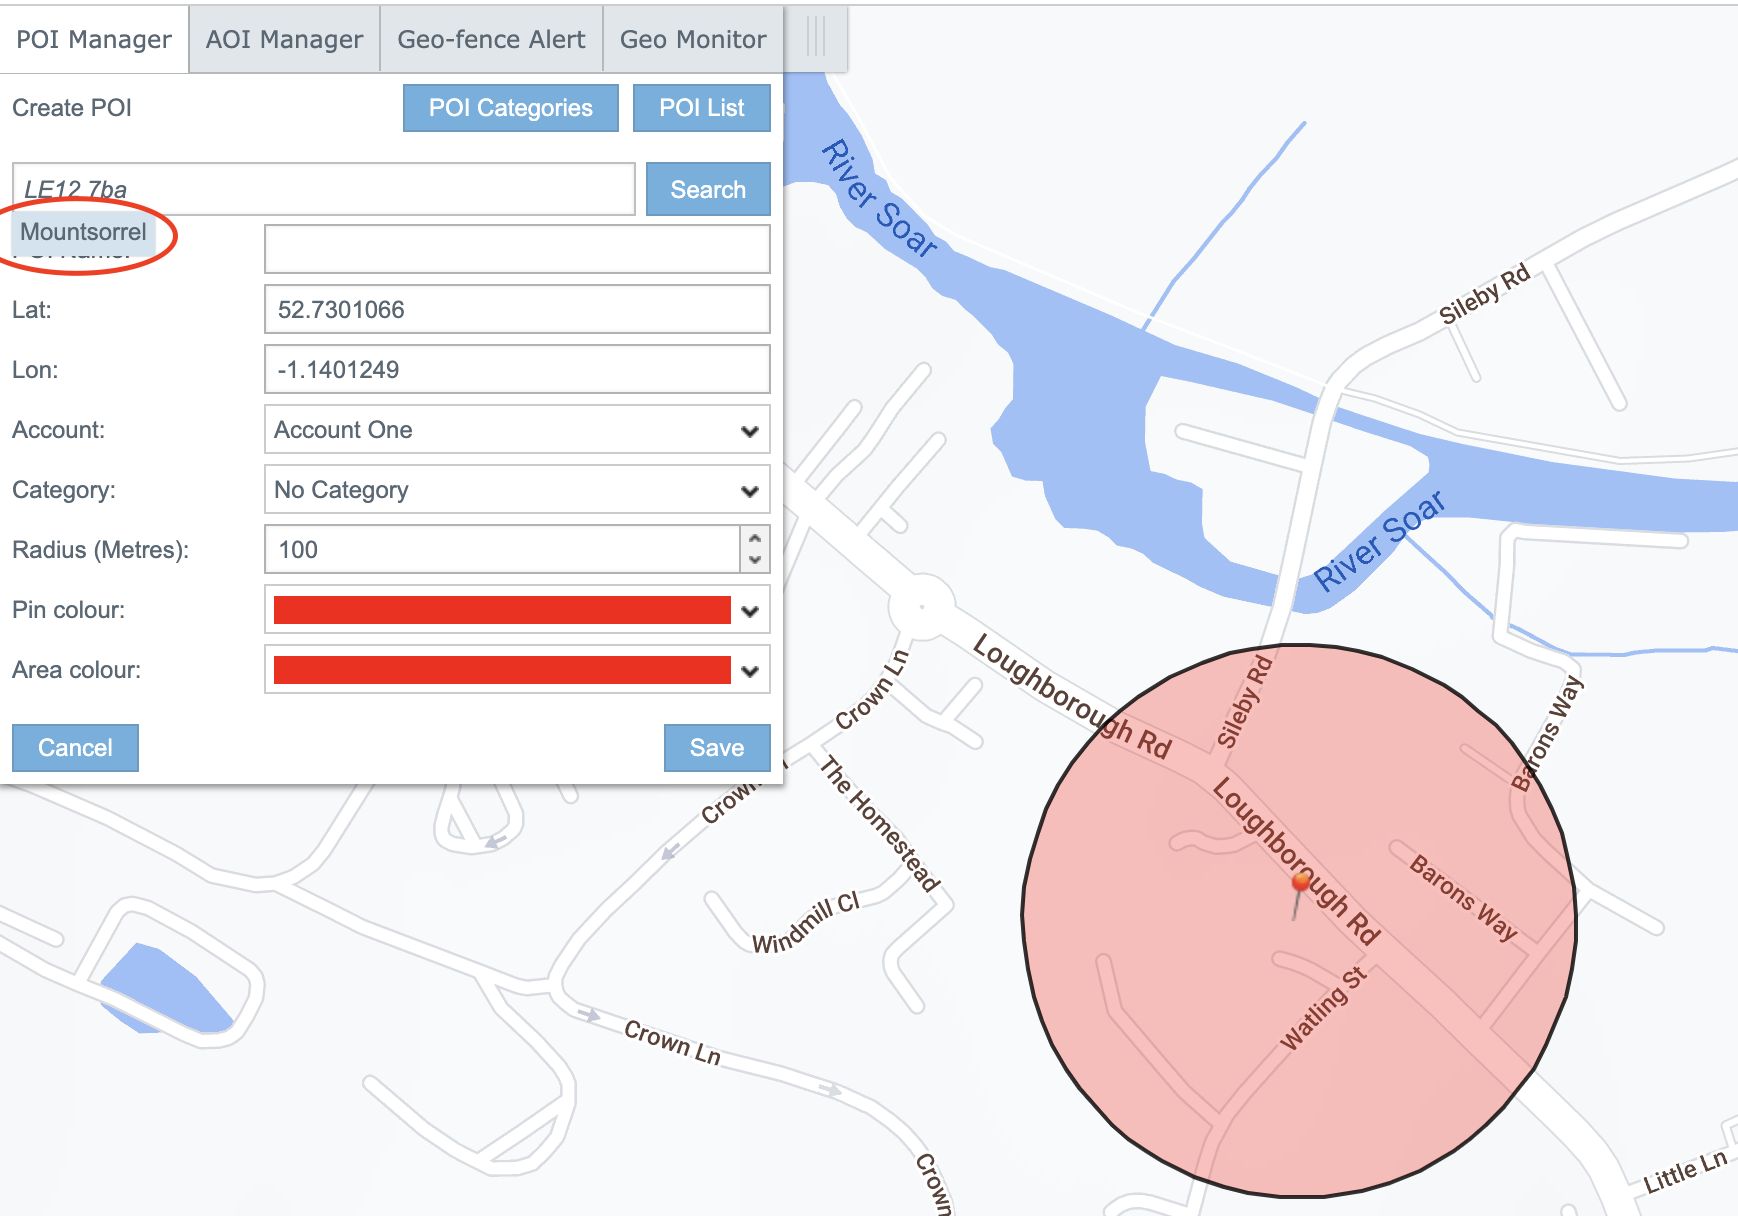Click the red map pin marker
Image resolution: width=1738 pixels, height=1216 pixels.
tap(1300, 884)
